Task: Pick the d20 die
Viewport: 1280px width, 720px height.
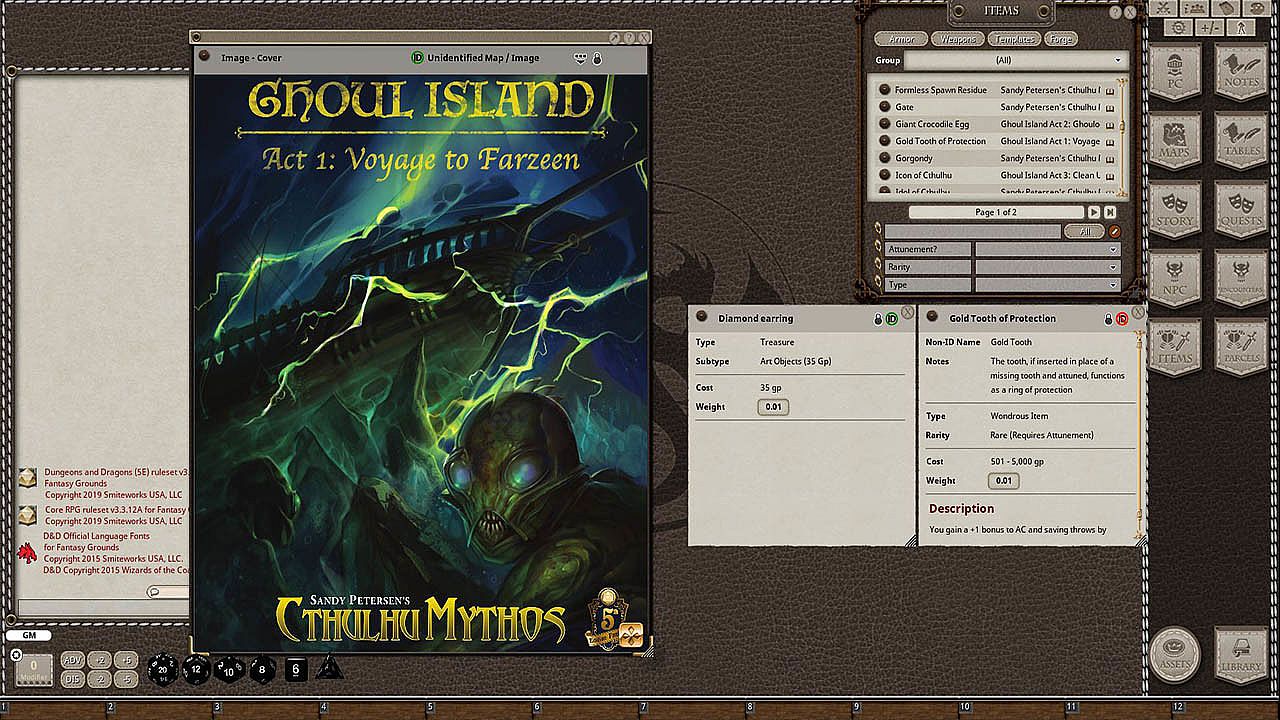Action: tap(162, 669)
